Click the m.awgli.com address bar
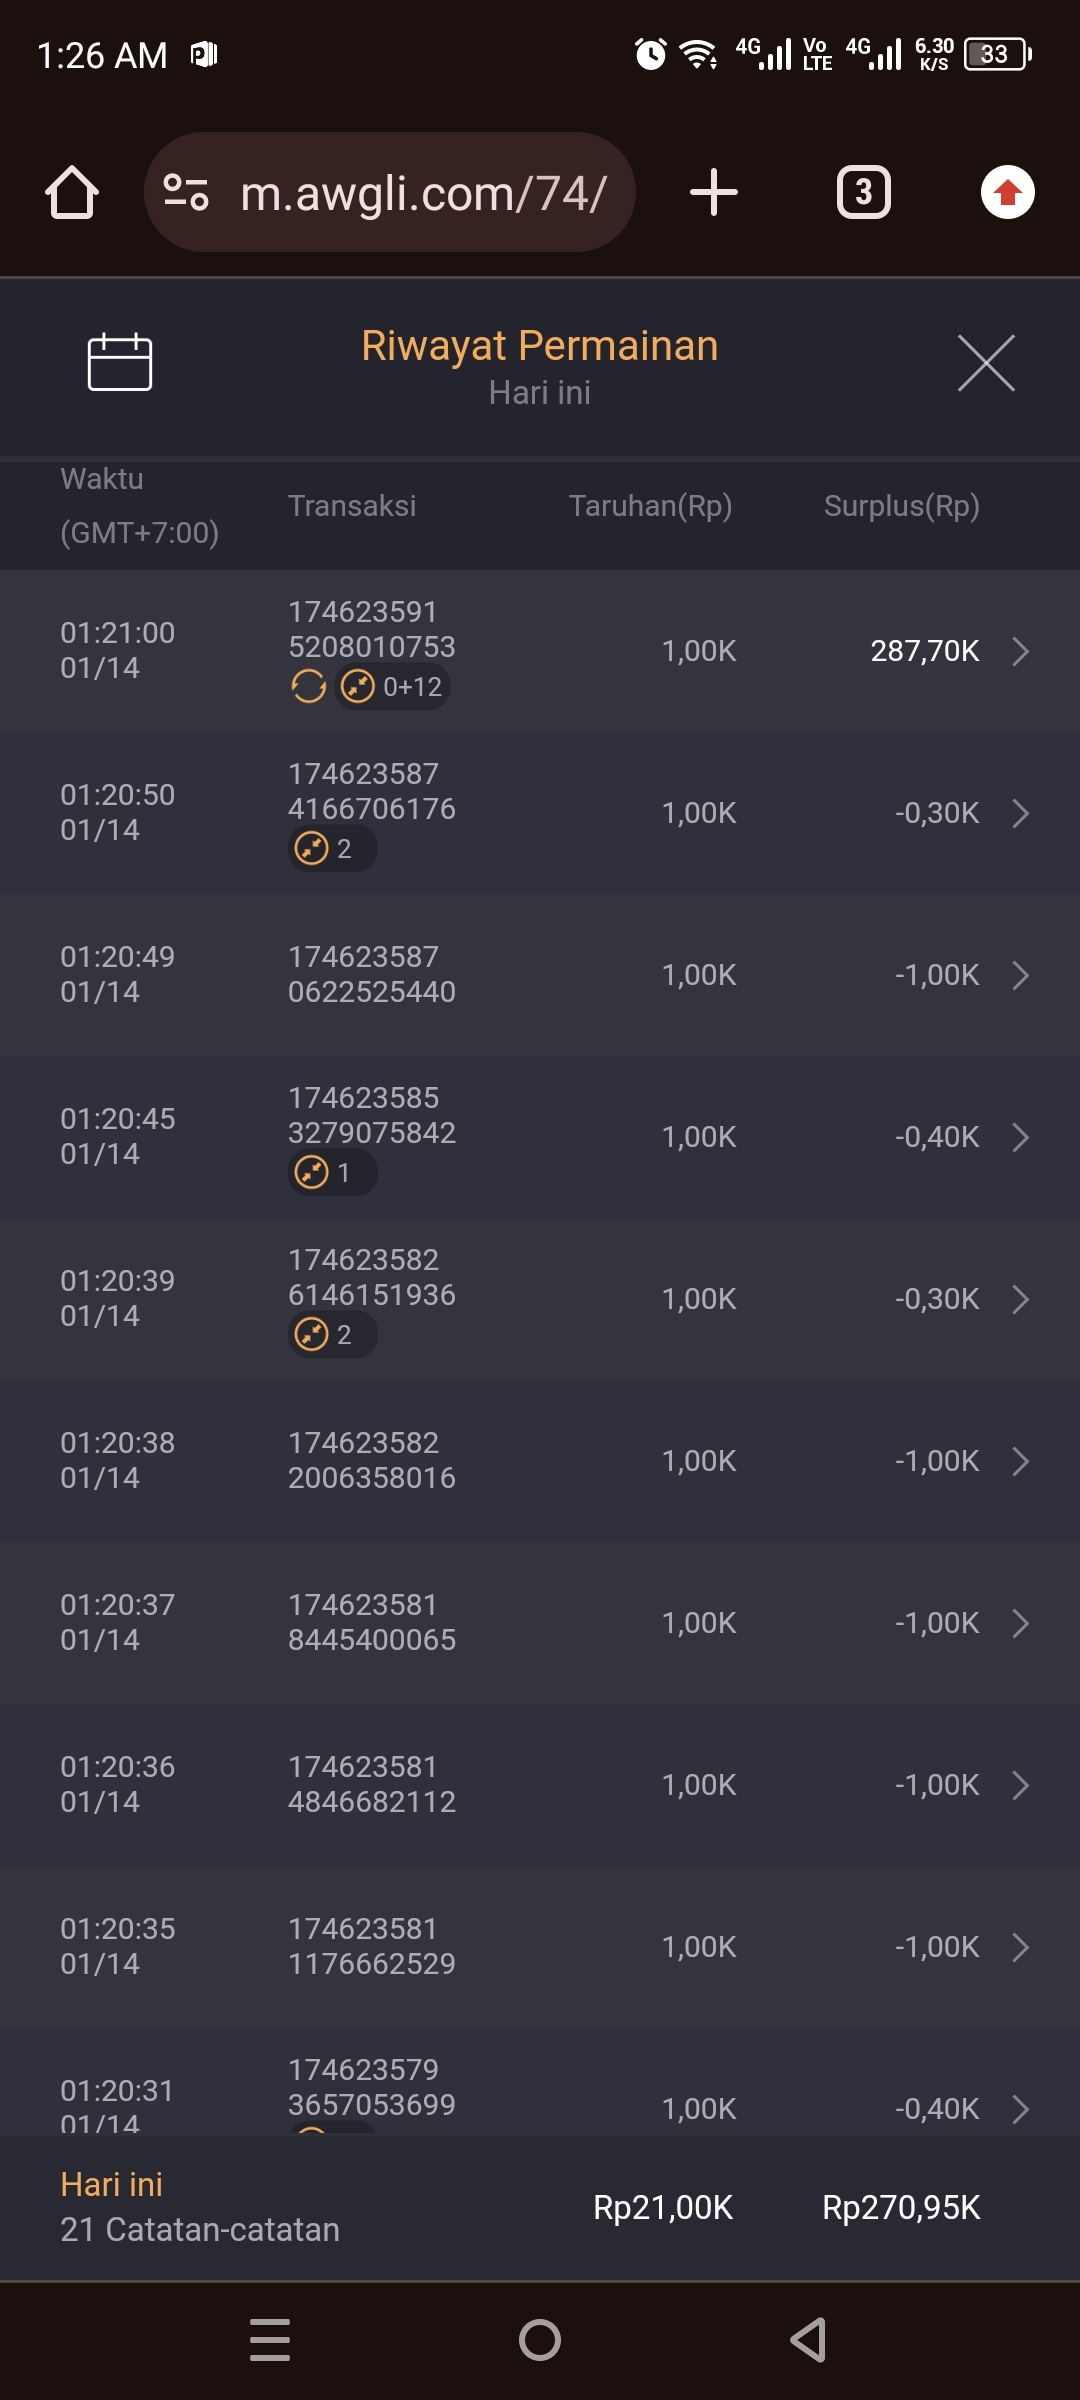 coord(424,193)
